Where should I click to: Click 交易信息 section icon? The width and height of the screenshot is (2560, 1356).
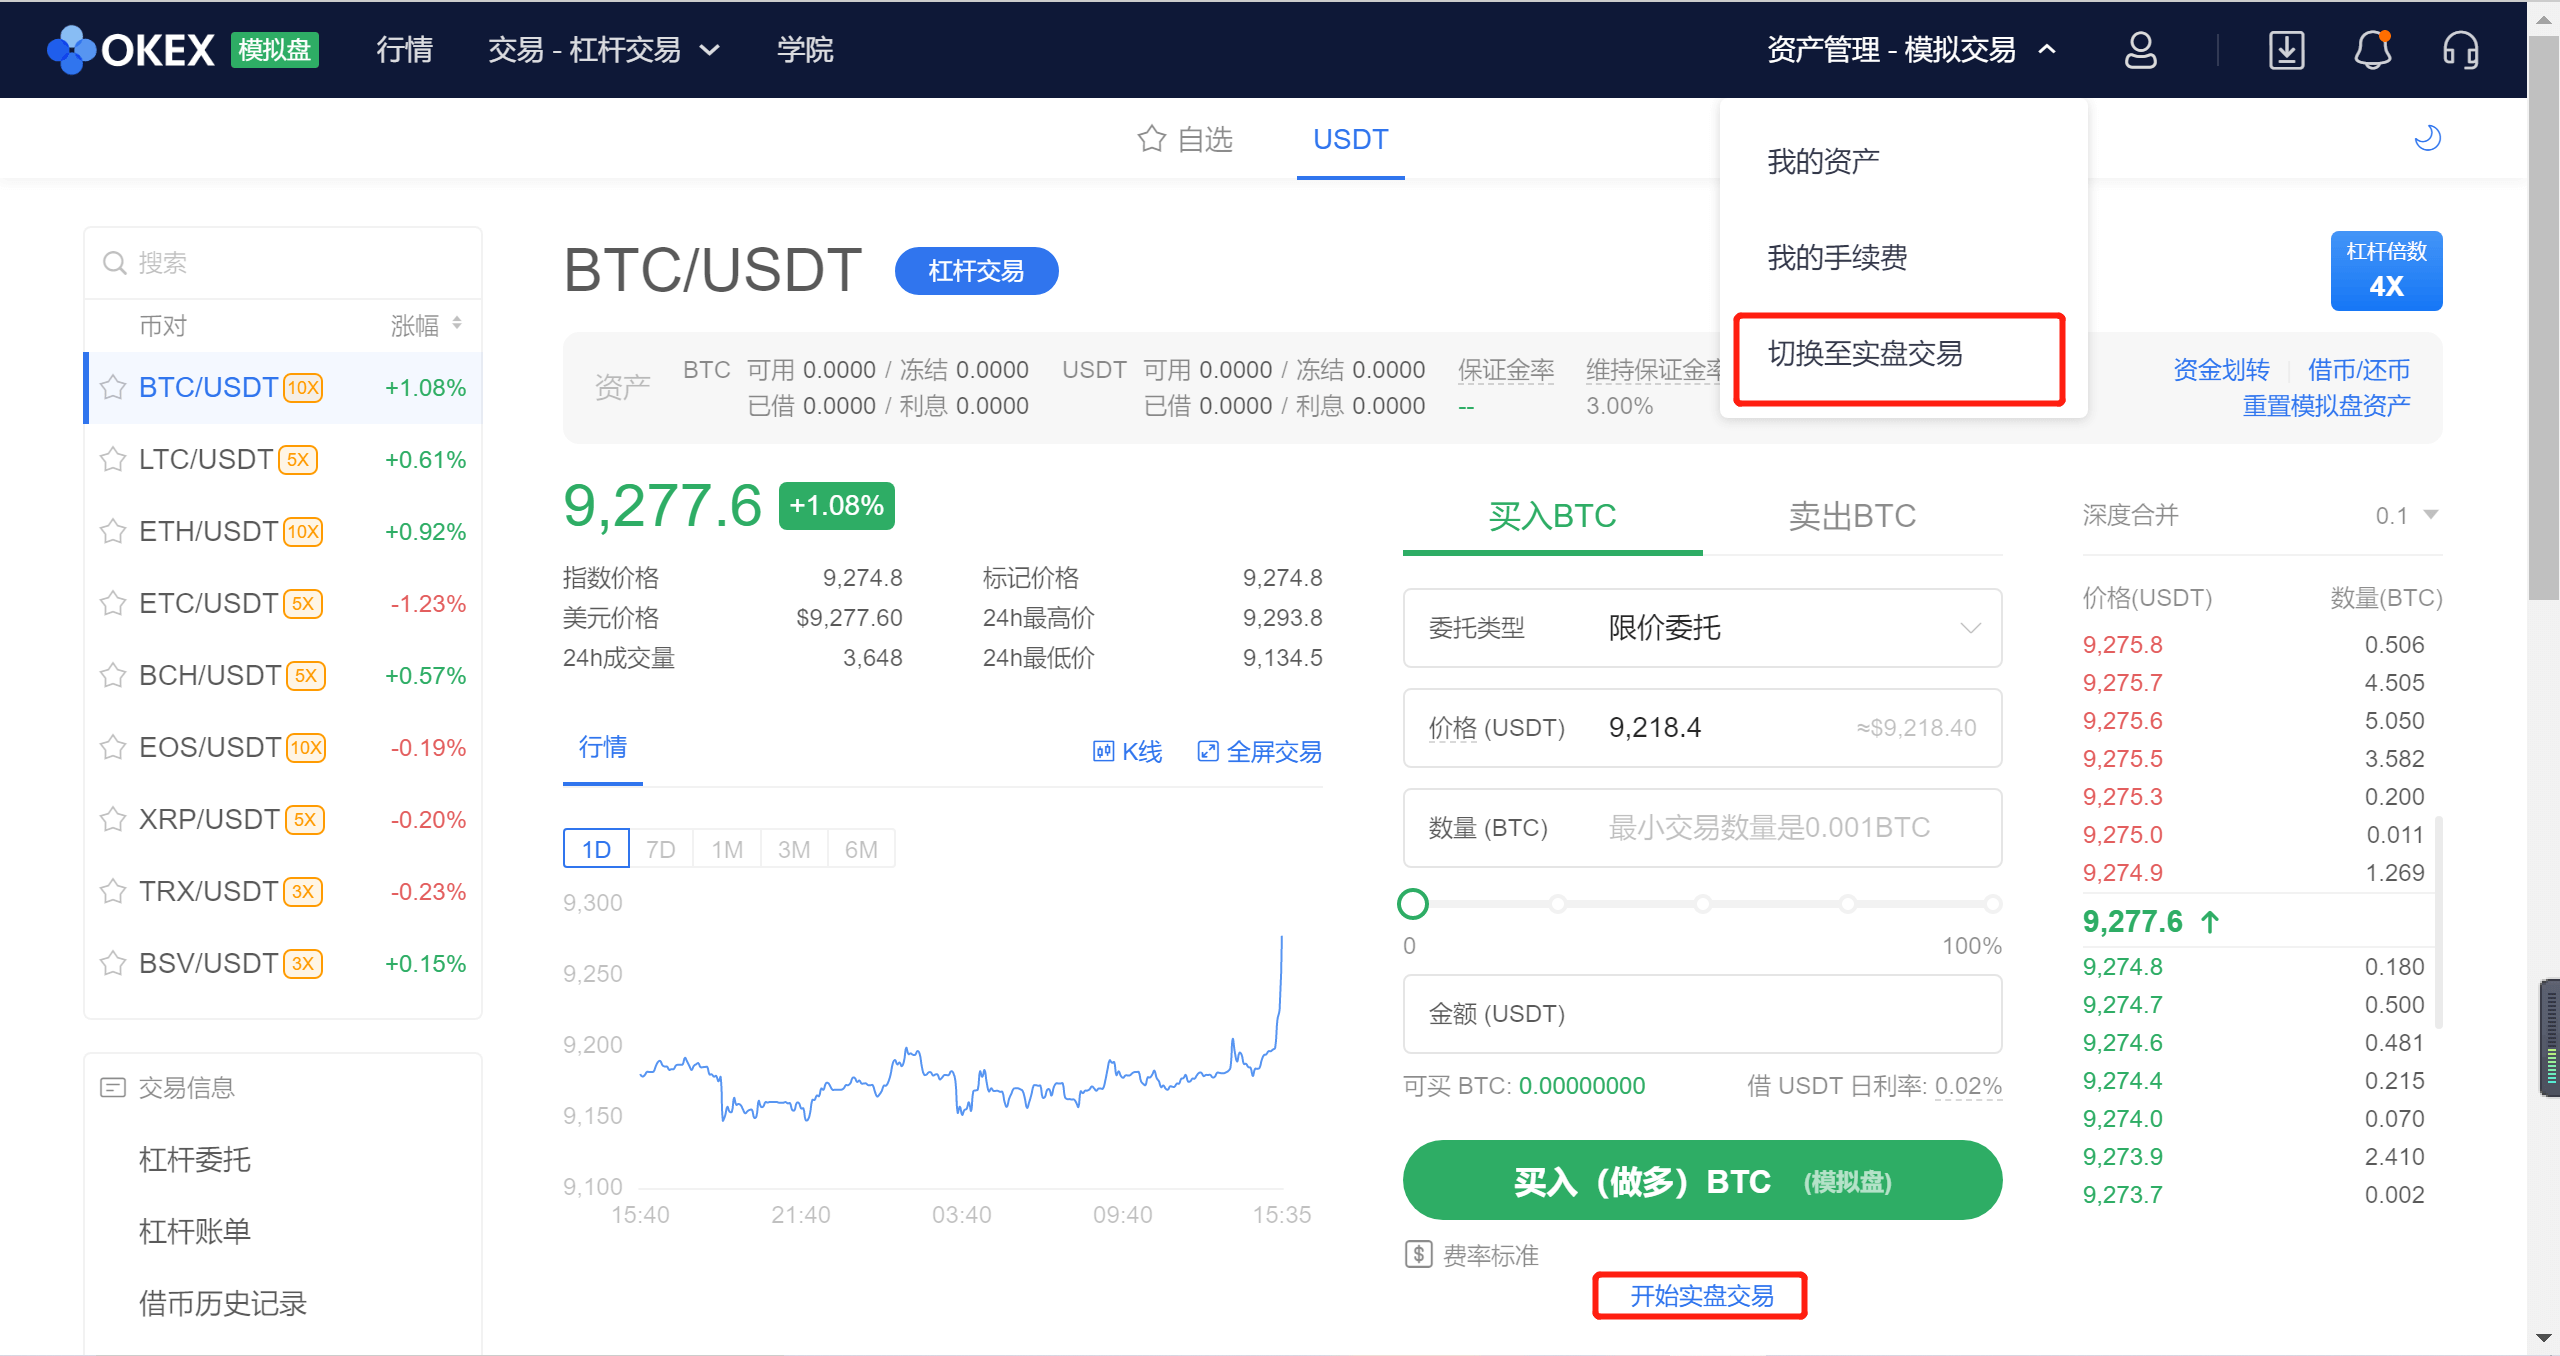[113, 1088]
